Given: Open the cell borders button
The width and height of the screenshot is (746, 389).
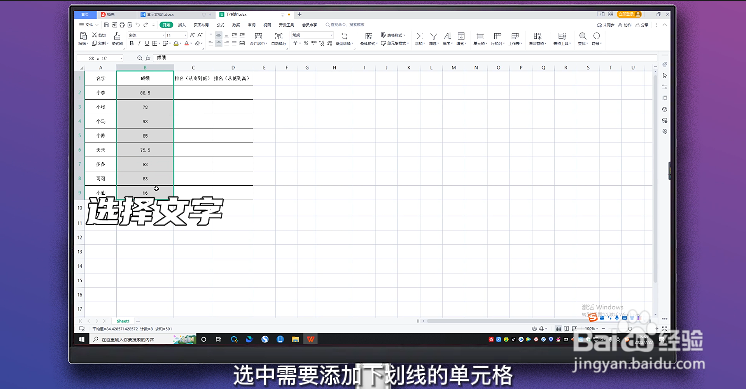Looking at the screenshot, I should click(154, 43).
